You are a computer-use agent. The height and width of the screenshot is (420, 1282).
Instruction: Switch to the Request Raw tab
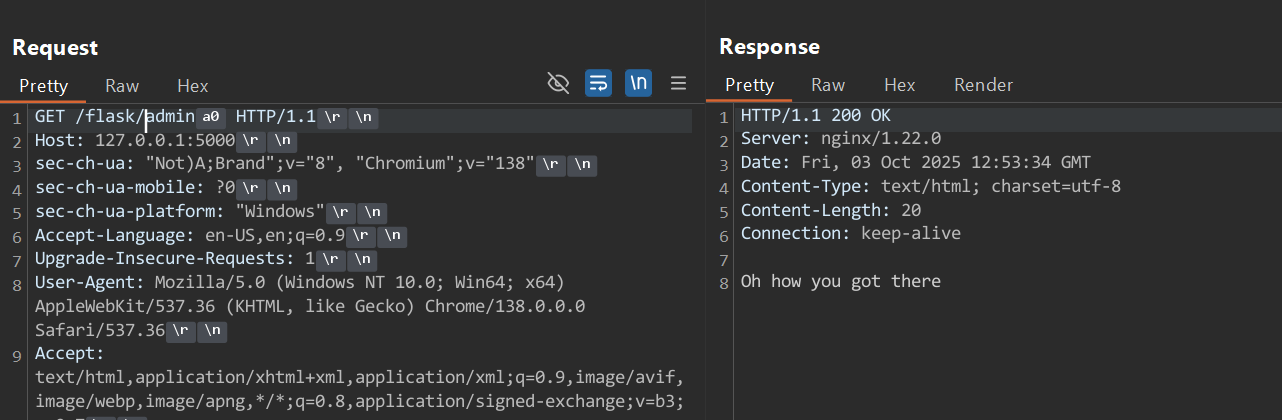122,86
